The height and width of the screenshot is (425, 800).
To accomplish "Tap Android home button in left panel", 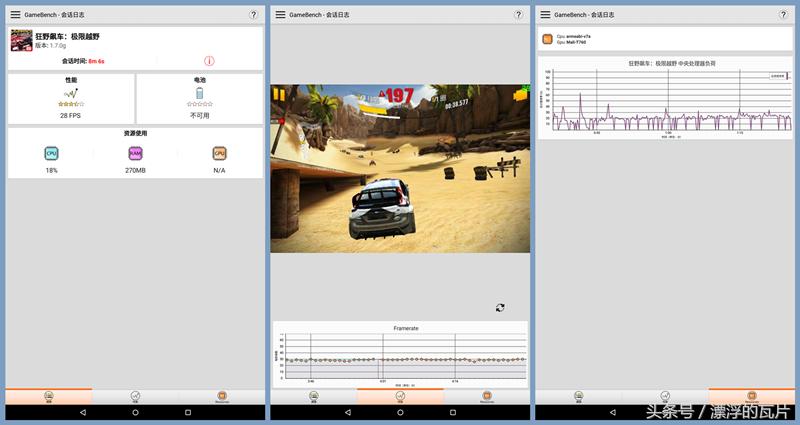I will pyautogui.click(x=135, y=412).
